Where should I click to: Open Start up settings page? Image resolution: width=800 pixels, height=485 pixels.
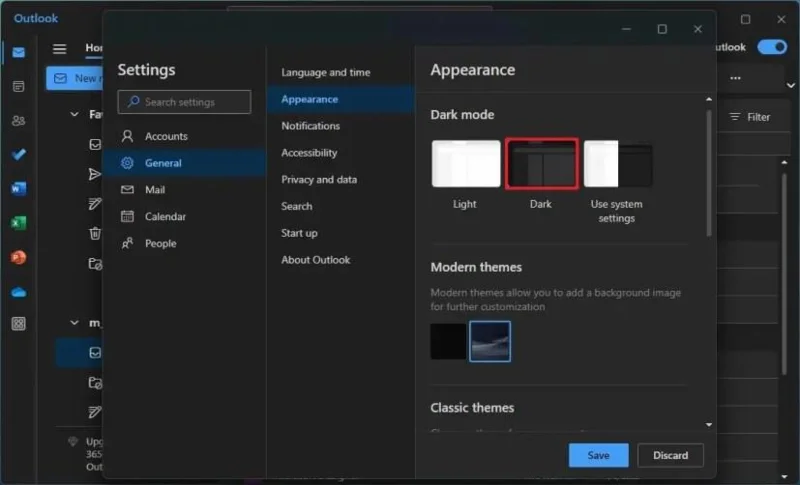tap(341, 233)
